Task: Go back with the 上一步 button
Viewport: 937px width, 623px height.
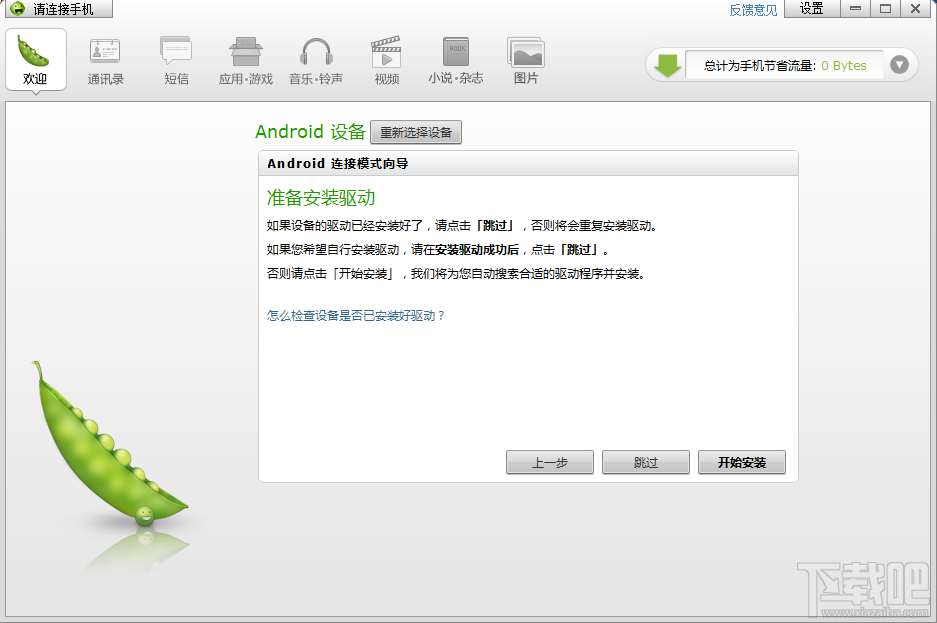Action: (x=550, y=462)
